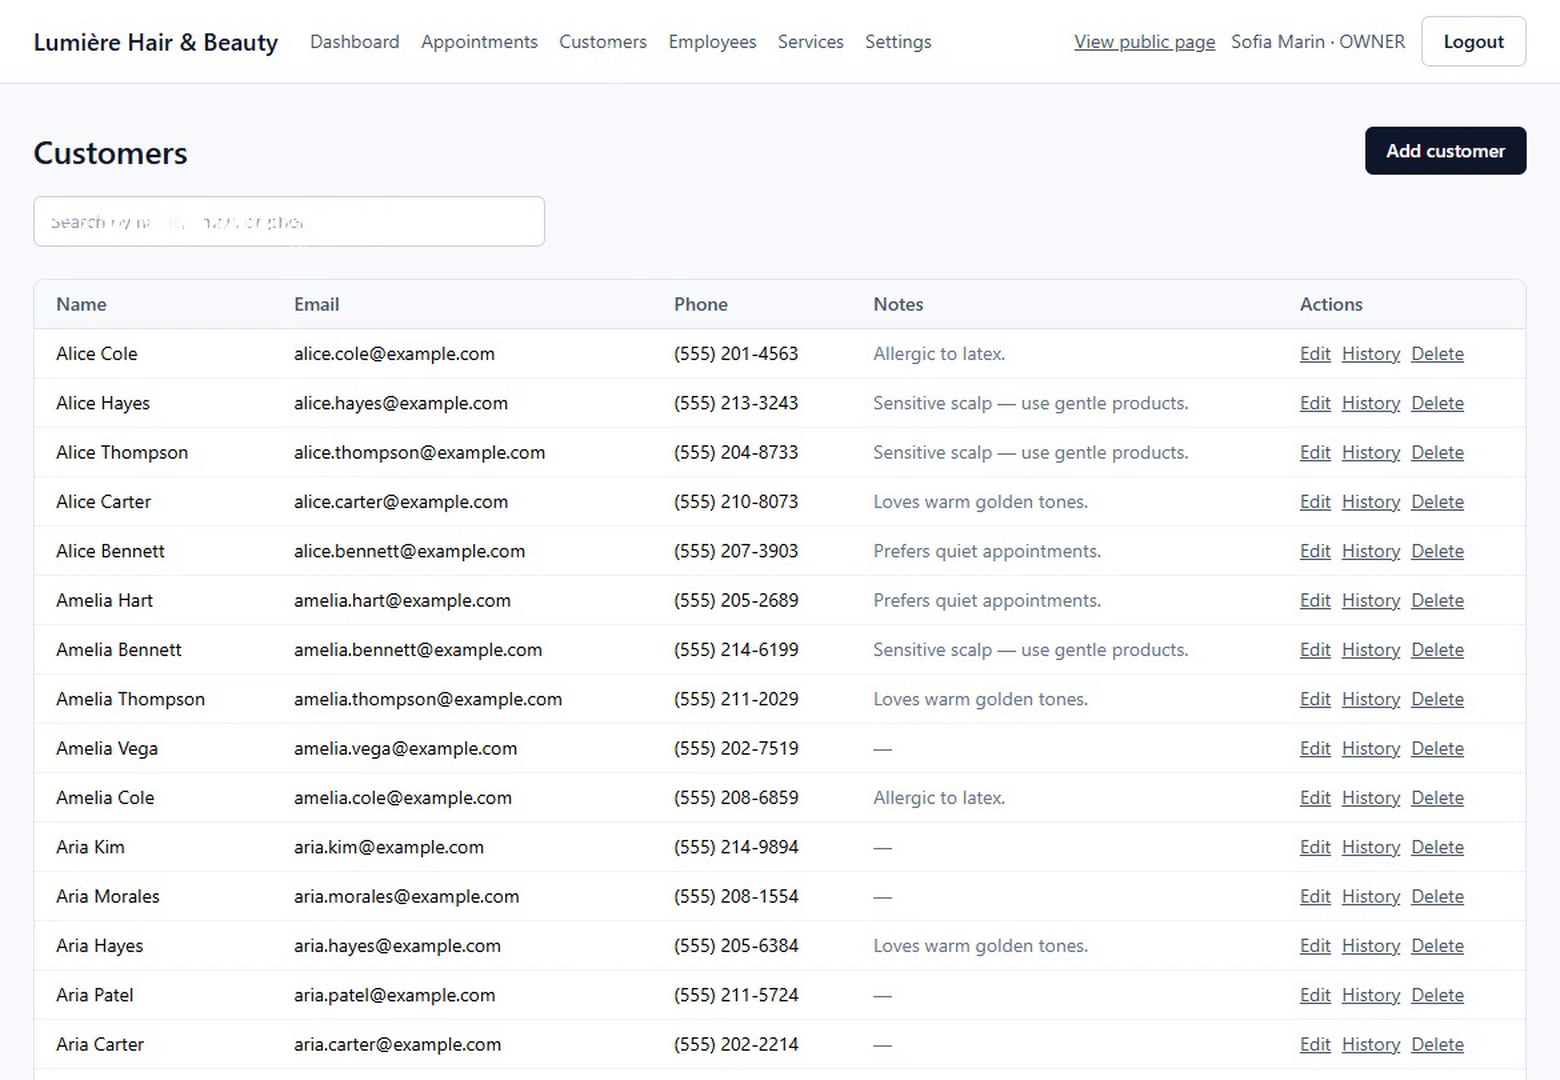Click the name Aria Patel

click(95, 995)
